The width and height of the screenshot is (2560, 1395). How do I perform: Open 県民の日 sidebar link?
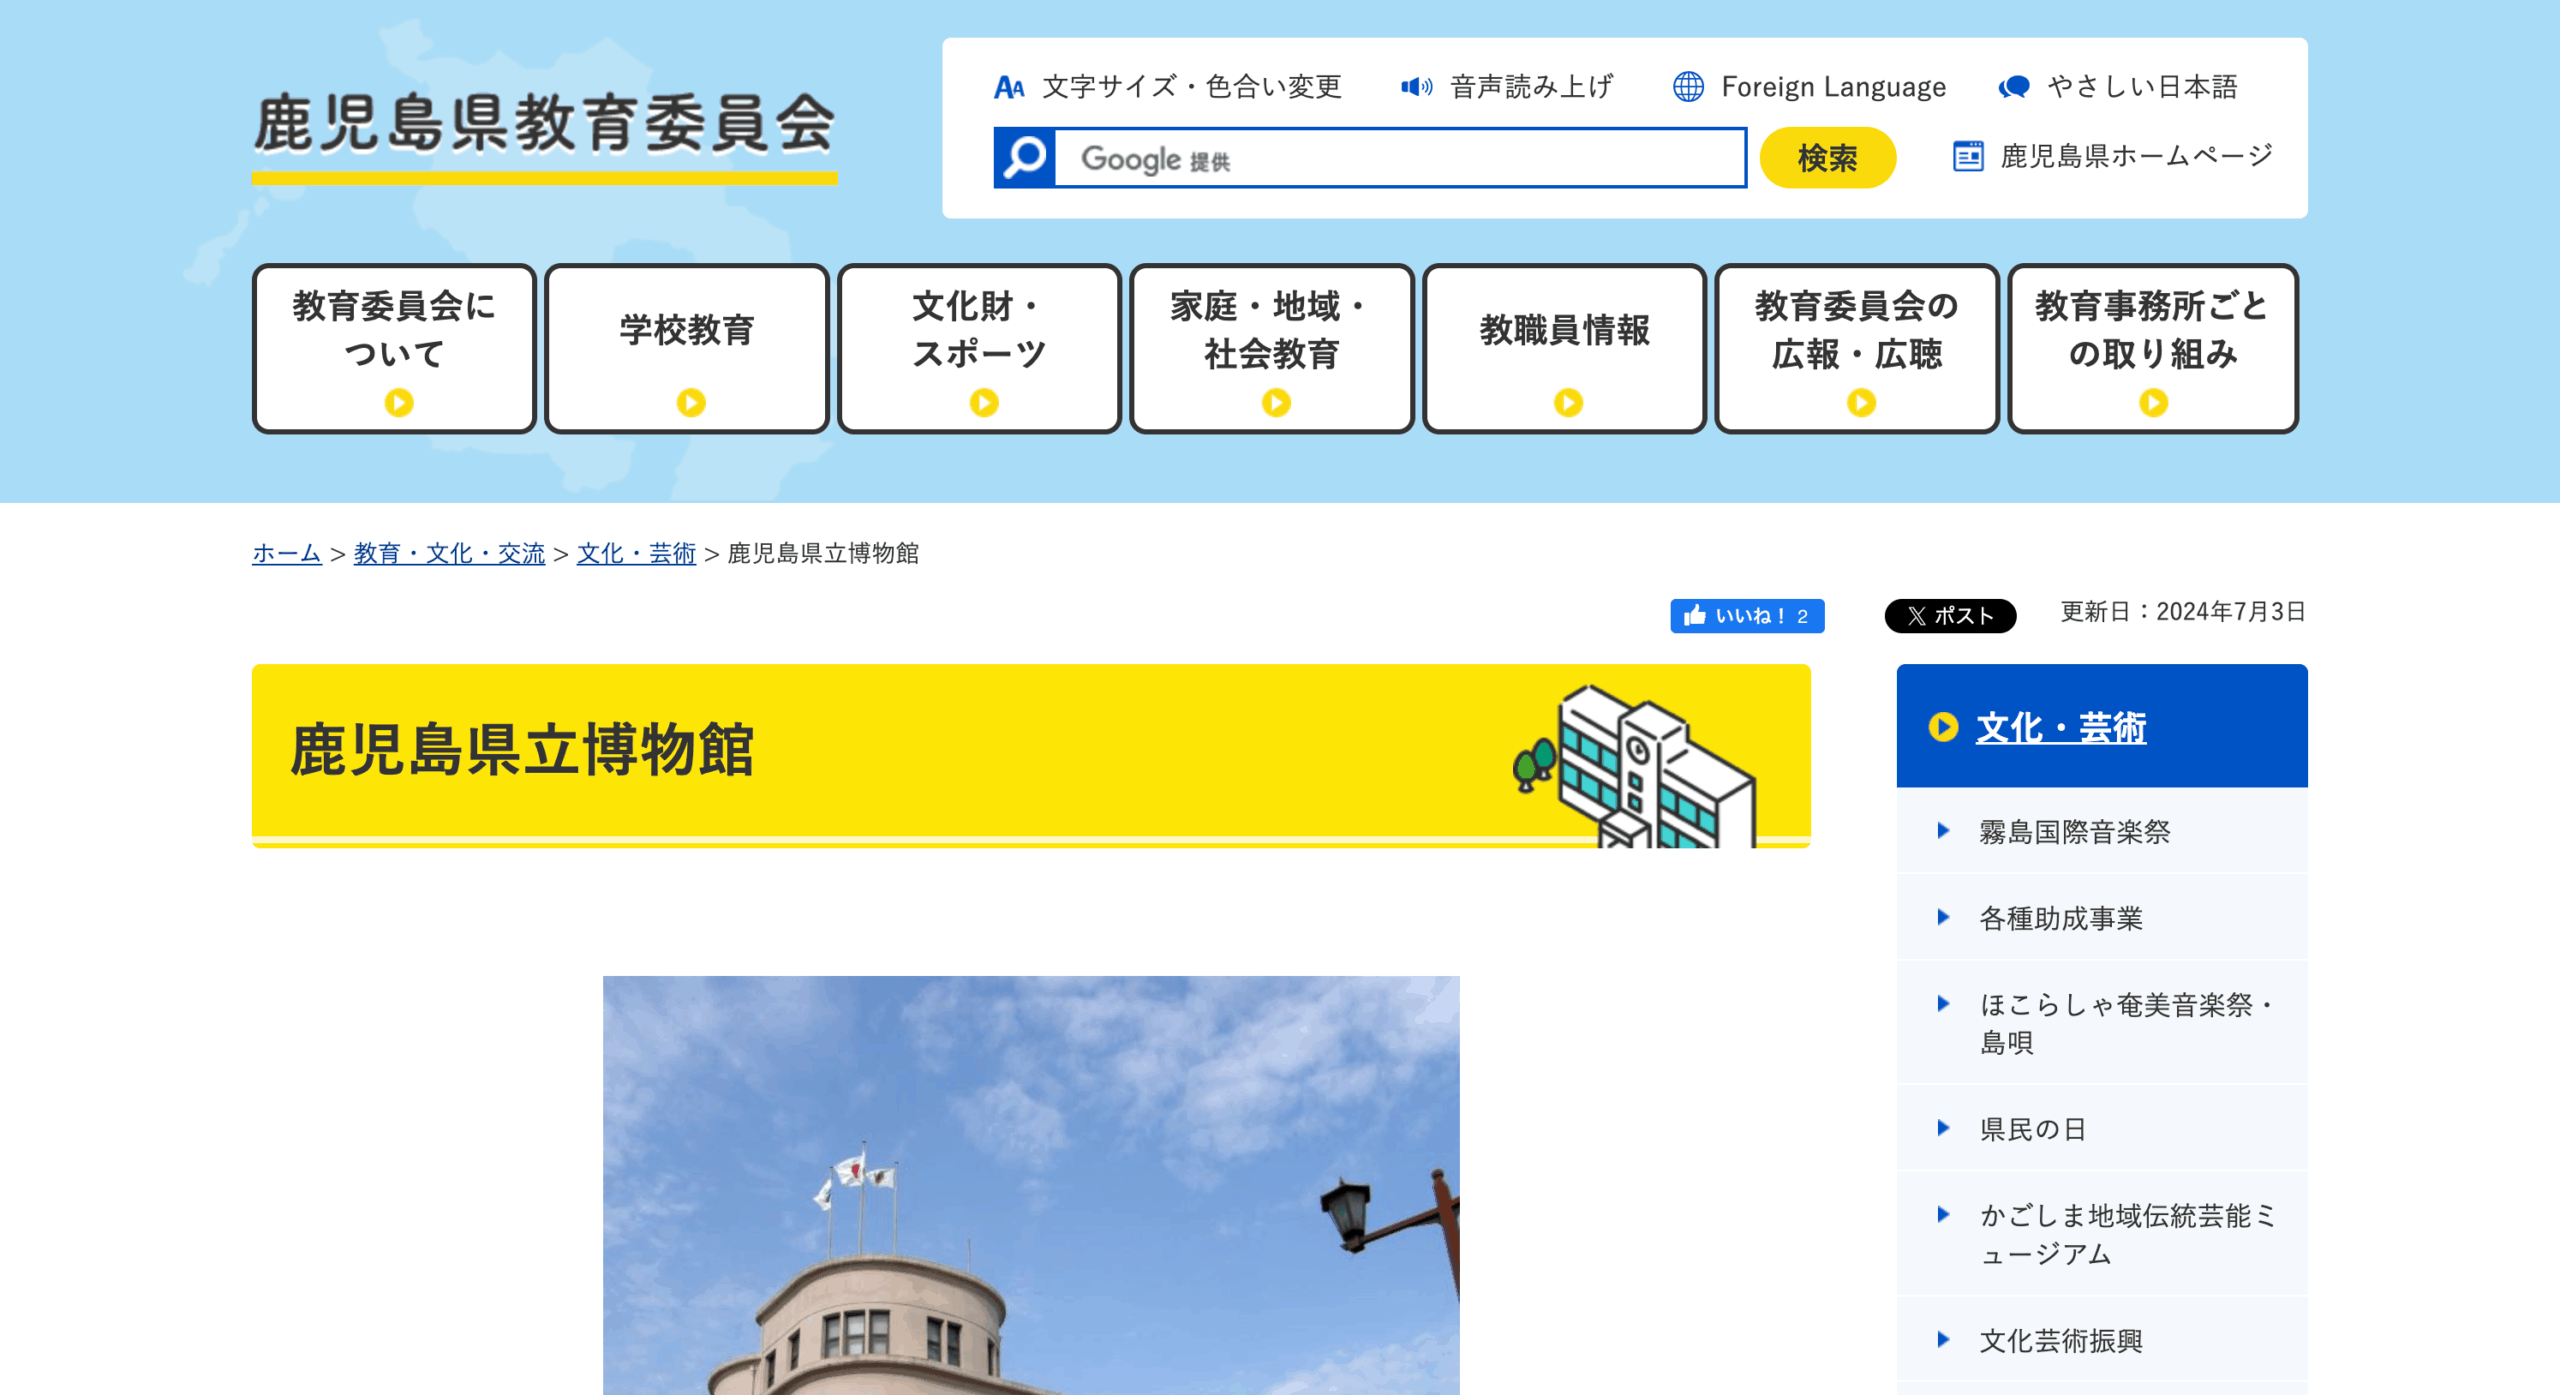(2033, 1129)
